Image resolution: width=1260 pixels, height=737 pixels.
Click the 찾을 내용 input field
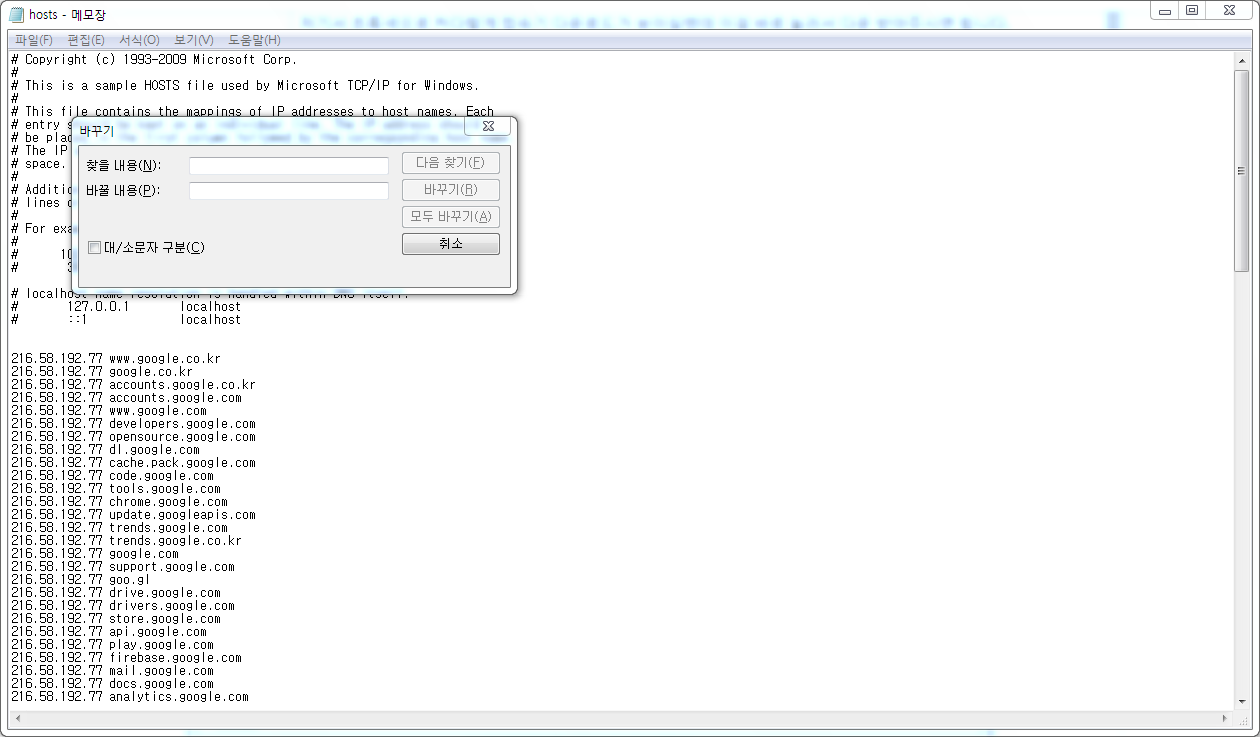289,166
